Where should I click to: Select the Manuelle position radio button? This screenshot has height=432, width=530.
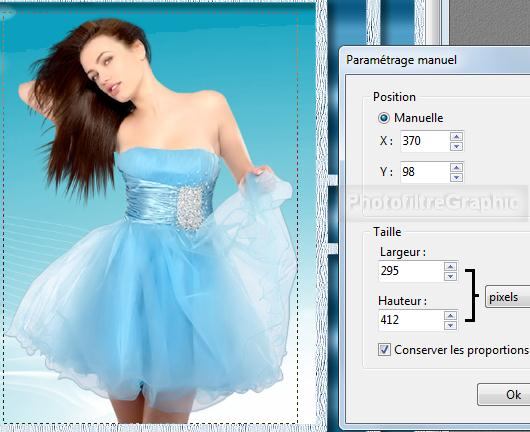coord(384,118)
